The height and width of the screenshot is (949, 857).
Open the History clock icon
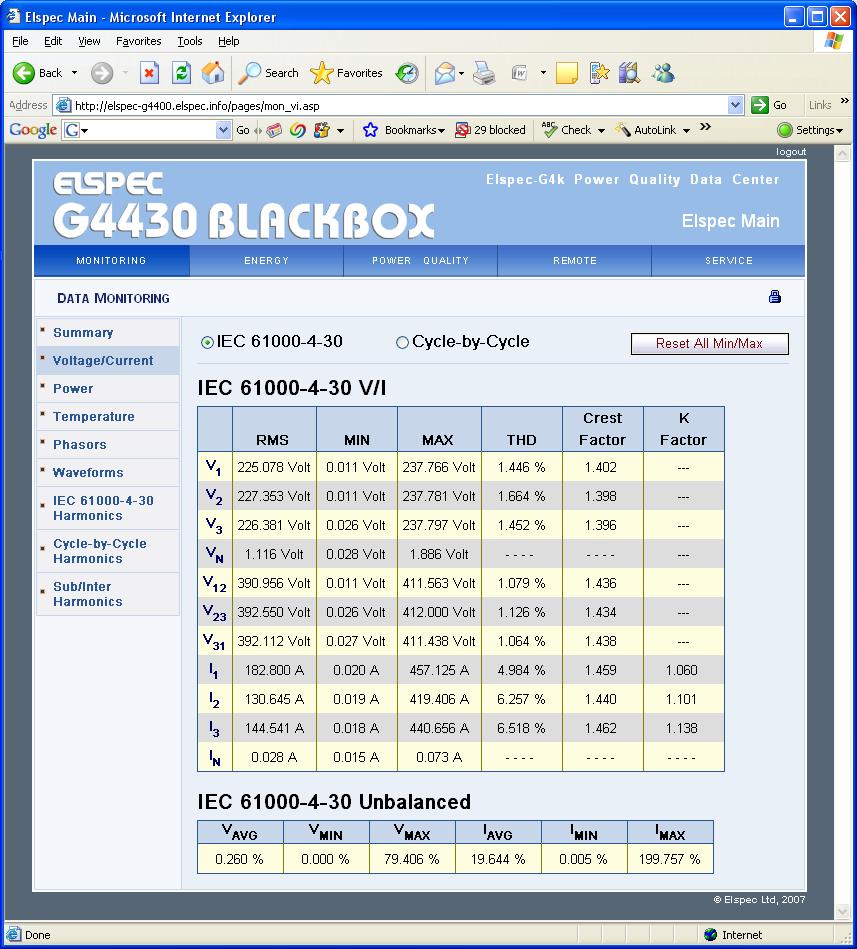(407, 73)
